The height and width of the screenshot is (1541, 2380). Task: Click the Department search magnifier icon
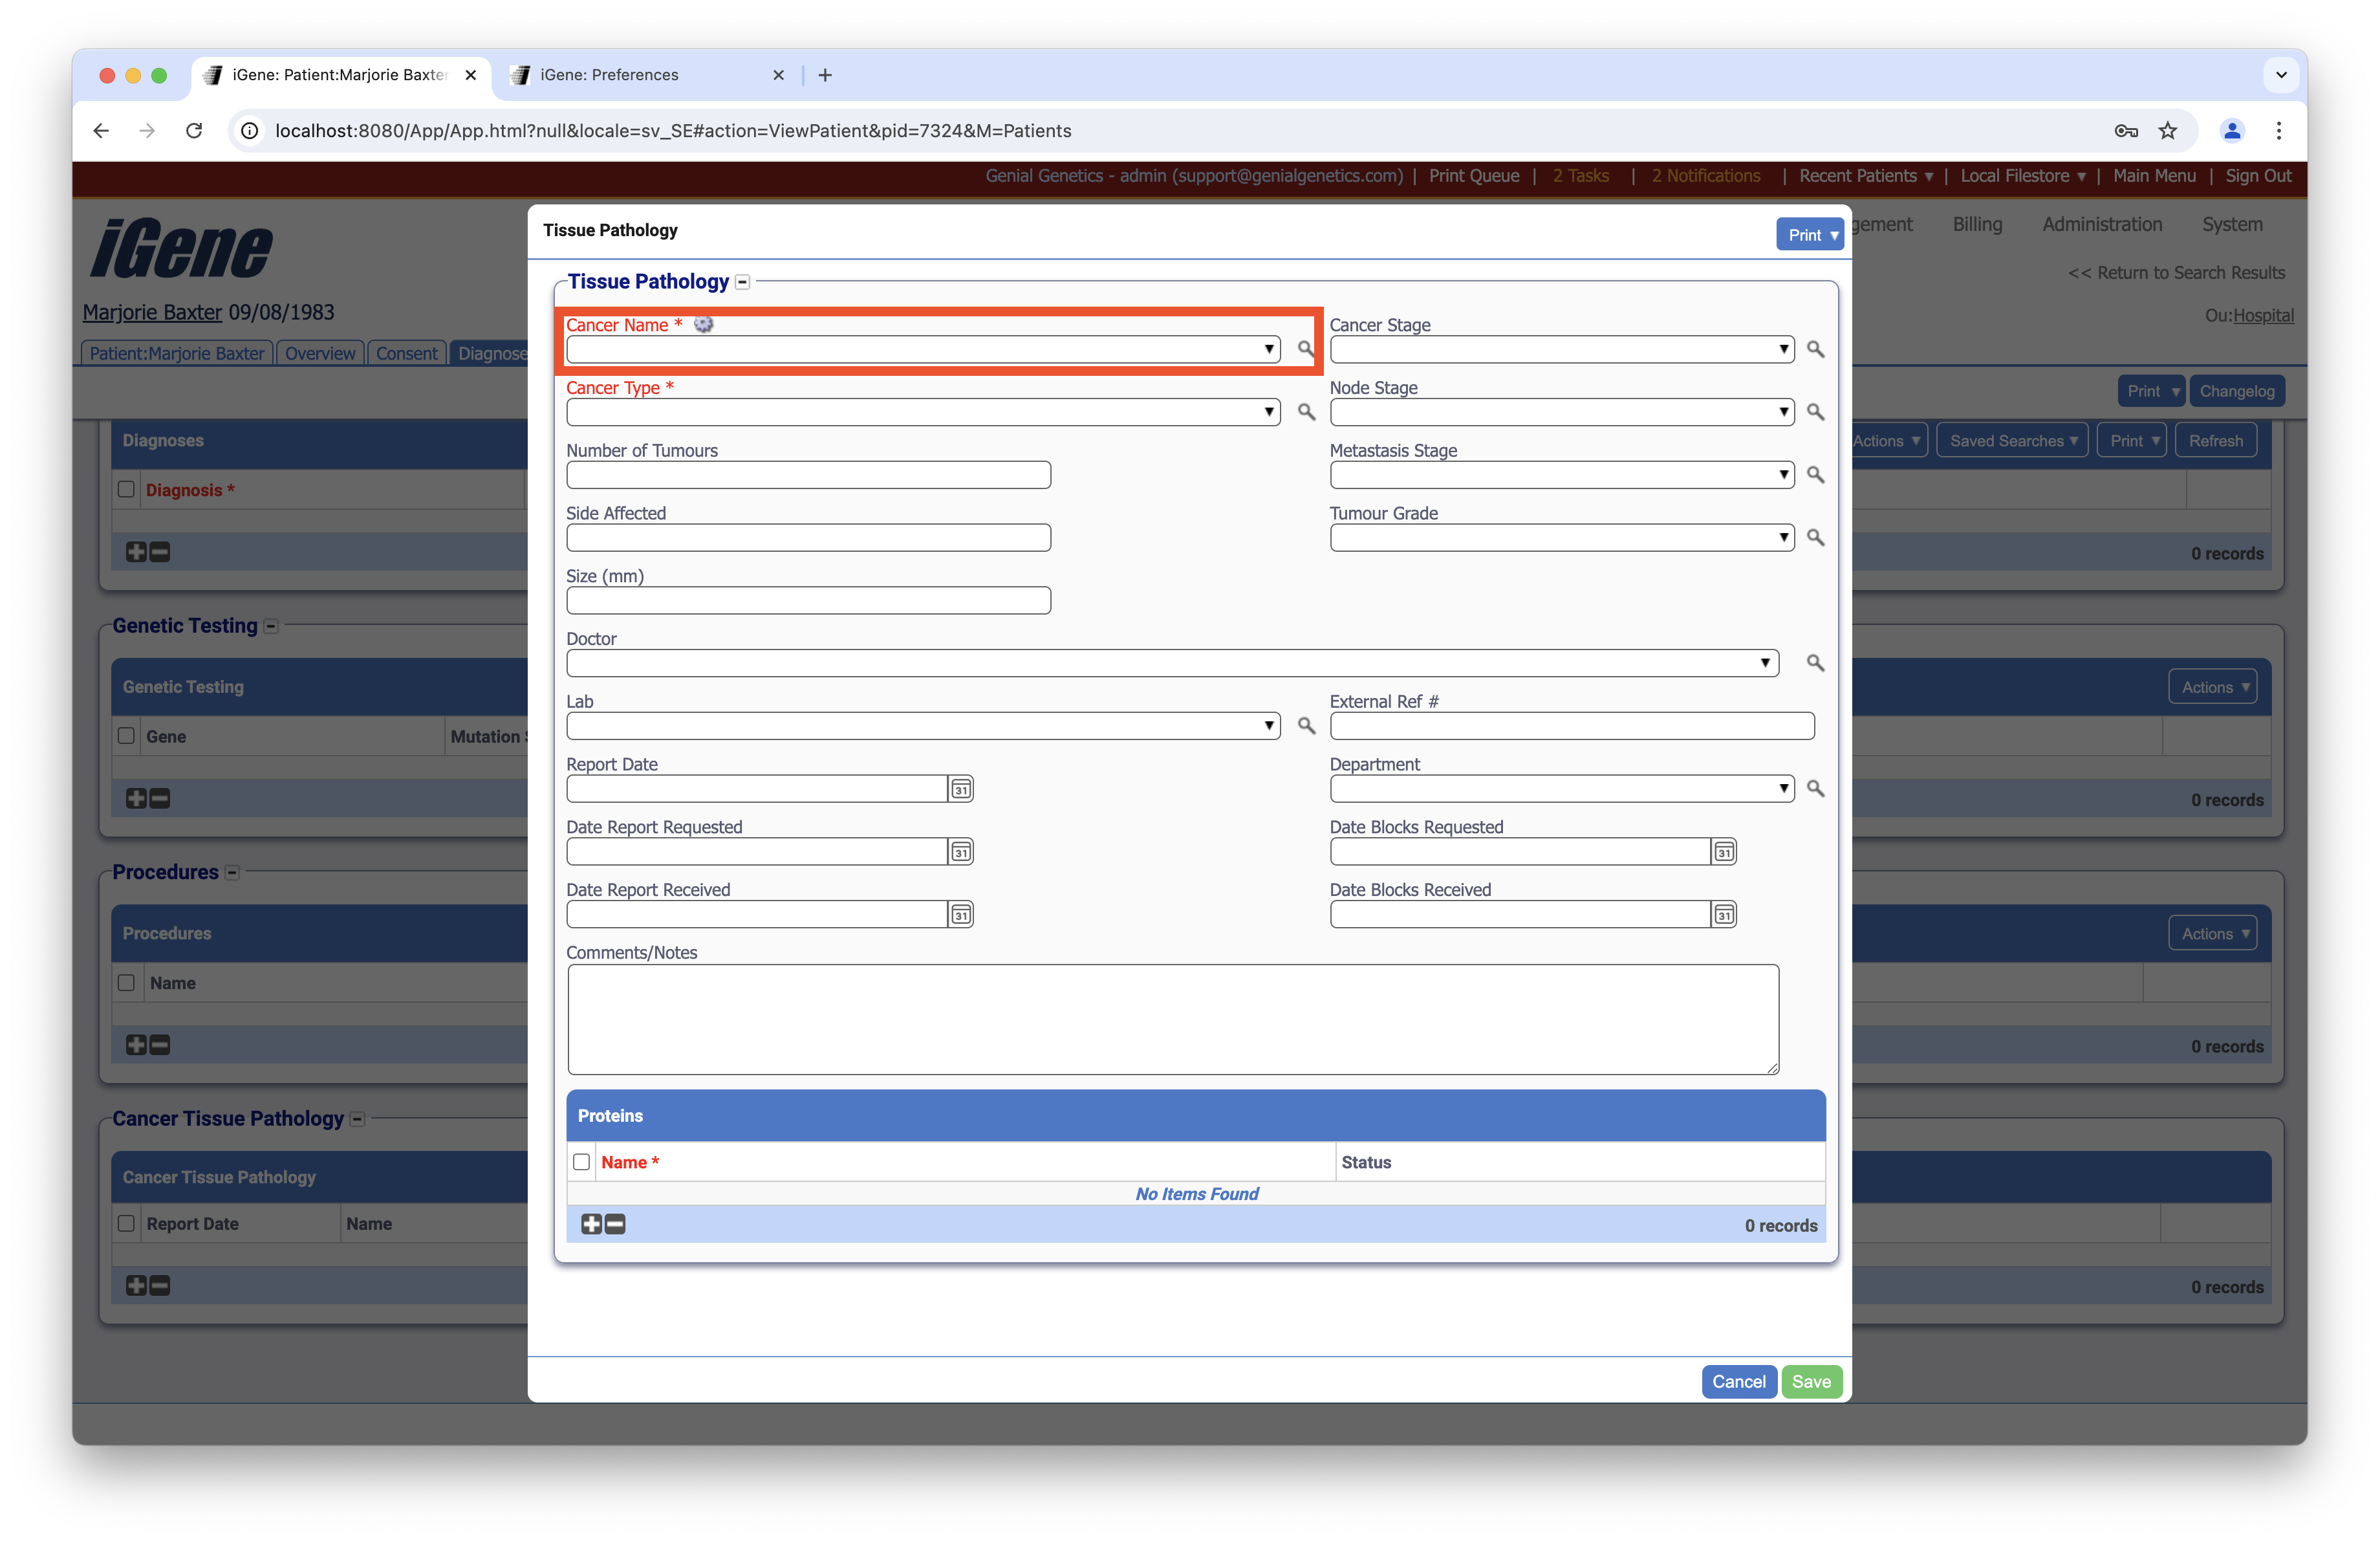coord(1815,789)
